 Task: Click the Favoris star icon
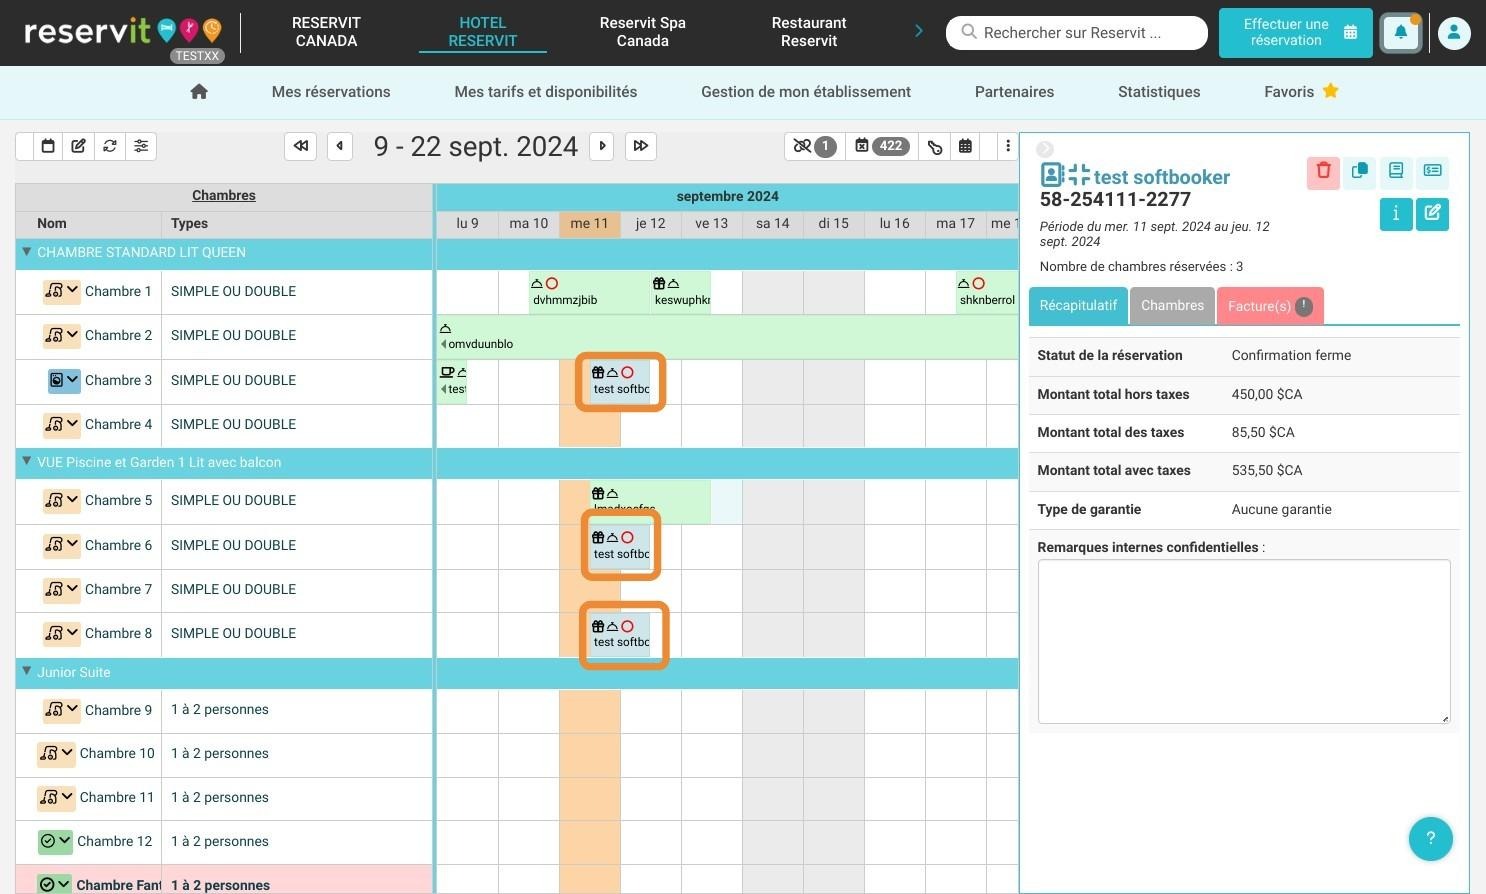click(1330, 91)
